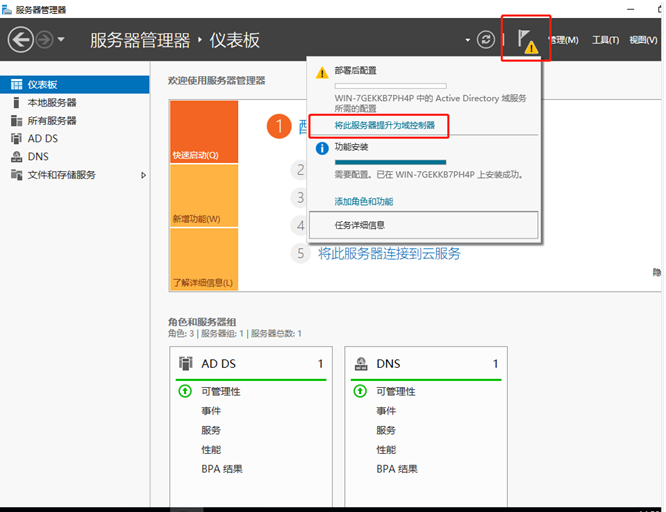Select the 快速启动(Q) tile
Image resolution: width=666 pixels, height=512 pixels.
(204, 132)
